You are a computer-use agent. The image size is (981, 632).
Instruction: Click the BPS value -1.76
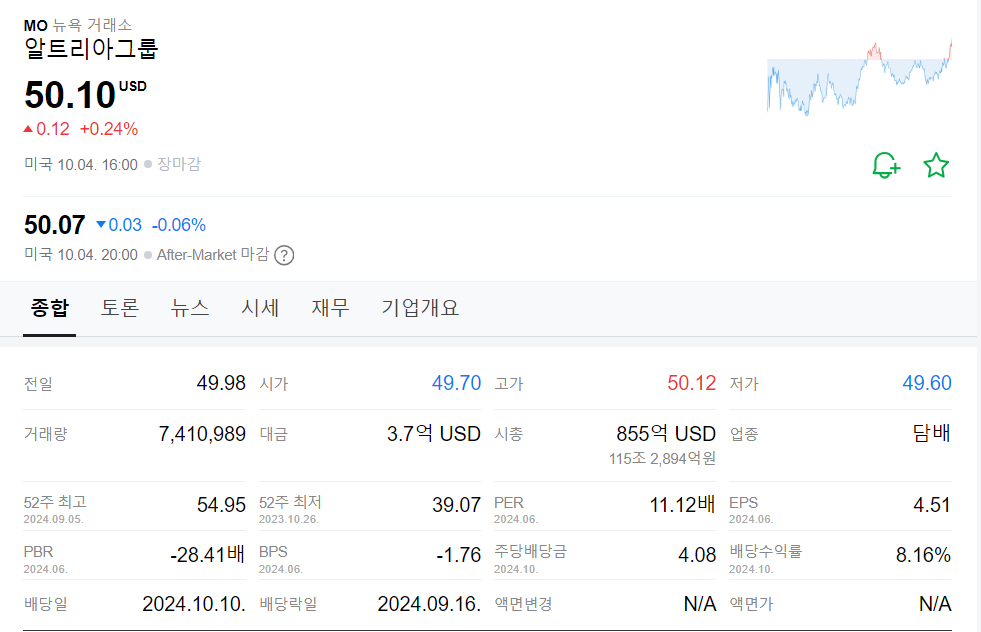pos(459,555)
